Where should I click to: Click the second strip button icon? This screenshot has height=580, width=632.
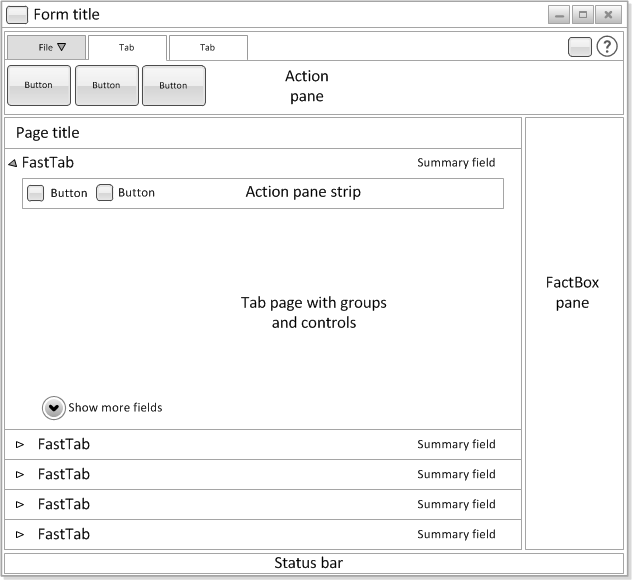click(x=104, y=192)
